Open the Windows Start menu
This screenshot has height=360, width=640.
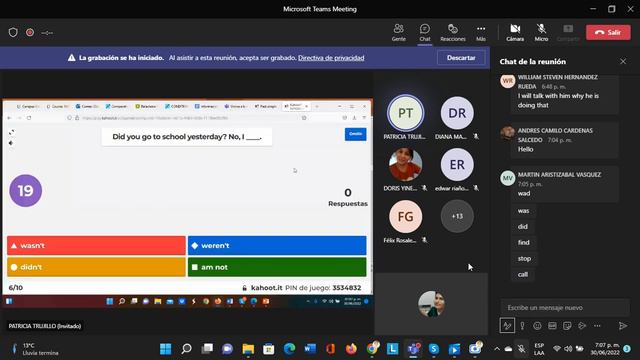(x=166, y=349)
